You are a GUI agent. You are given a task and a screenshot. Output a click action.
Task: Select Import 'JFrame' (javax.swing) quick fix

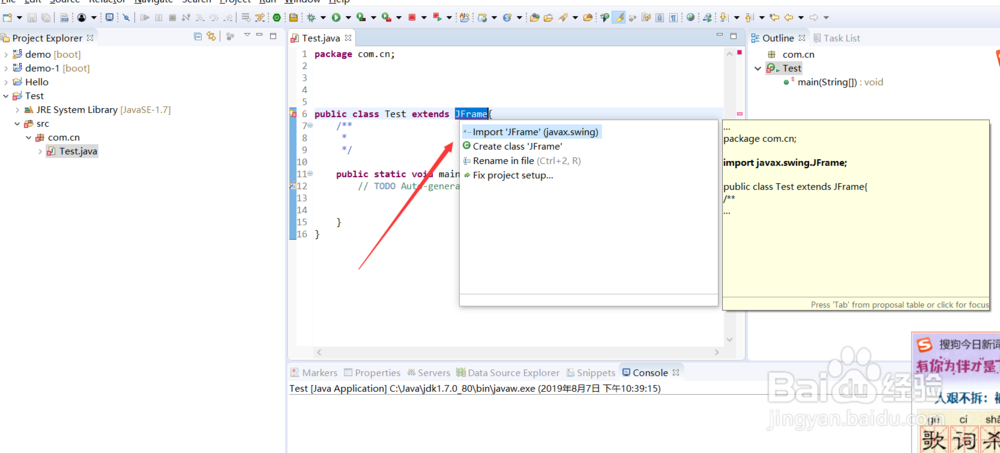531,132
